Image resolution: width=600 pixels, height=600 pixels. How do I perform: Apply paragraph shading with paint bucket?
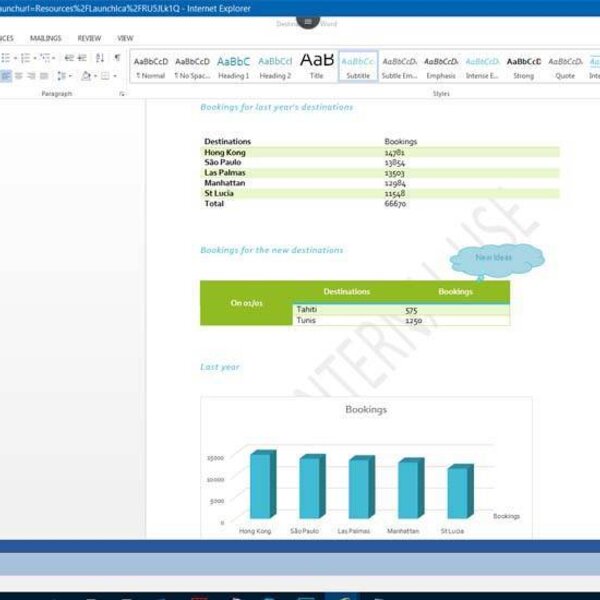tap(86, 76)
